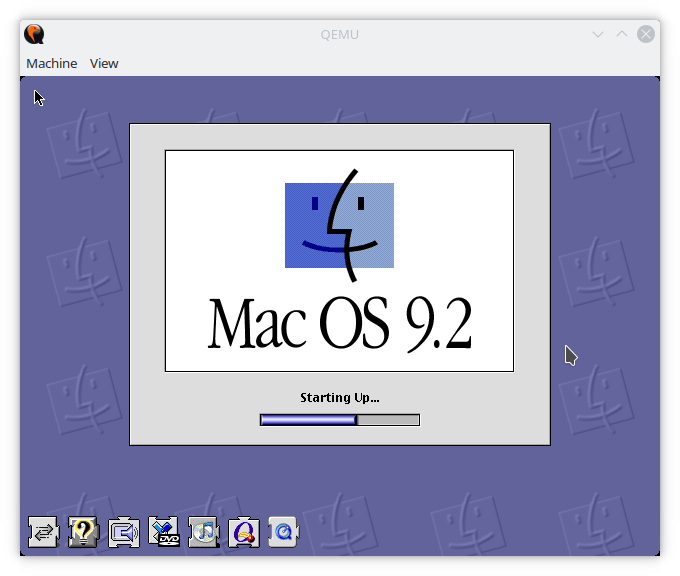
Task: Minimize the QEMU window
Action: 598,34
